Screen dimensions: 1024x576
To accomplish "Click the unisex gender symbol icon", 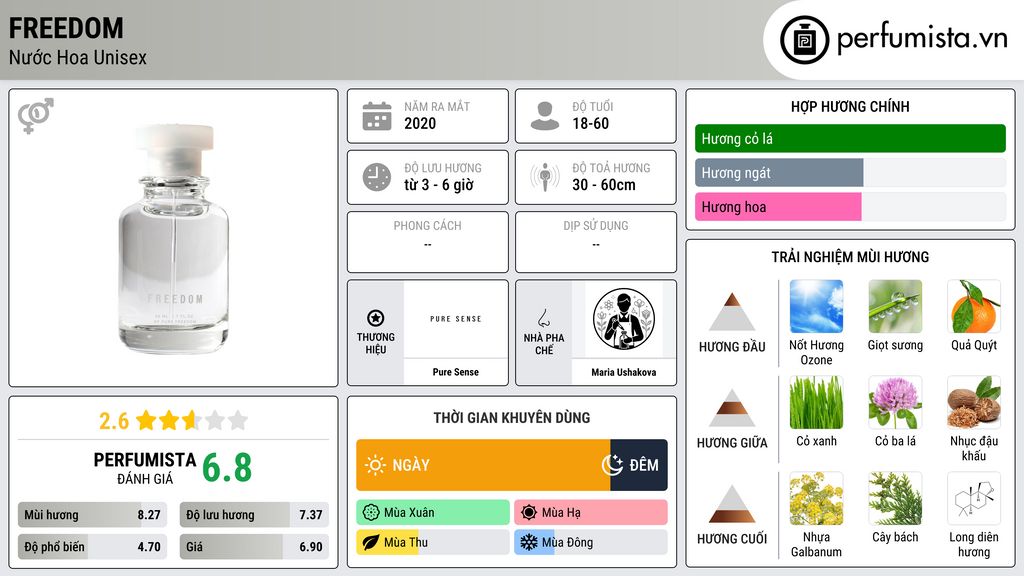I will [x=36, y=116].
